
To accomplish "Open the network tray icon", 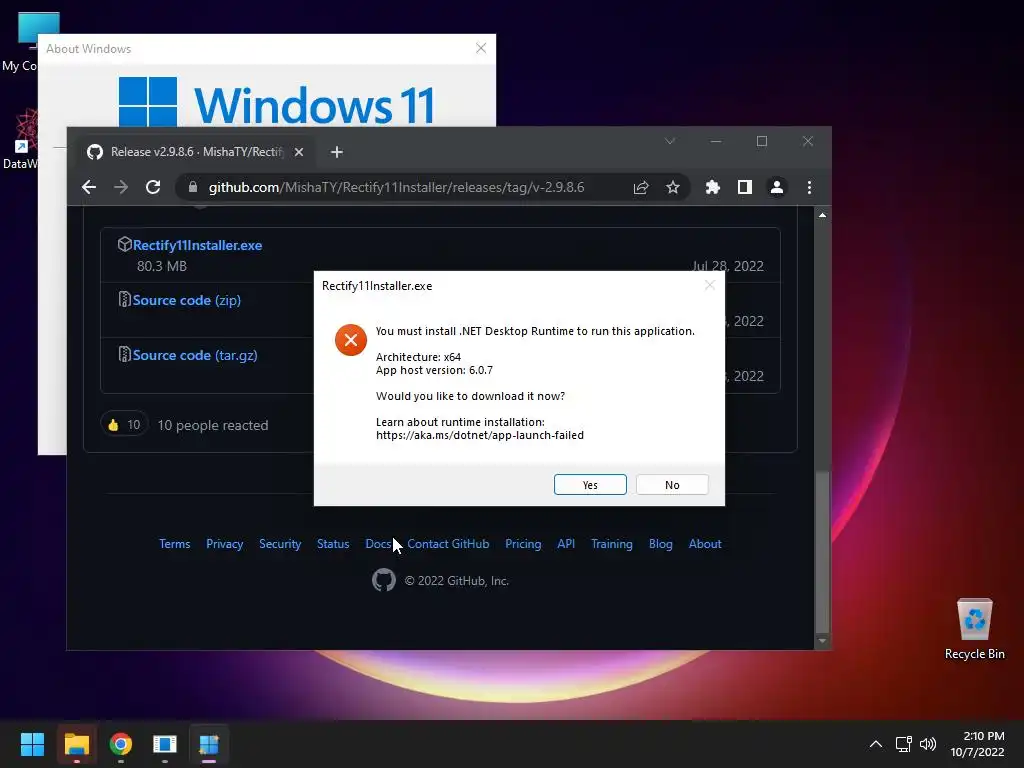I will point(903,744).
